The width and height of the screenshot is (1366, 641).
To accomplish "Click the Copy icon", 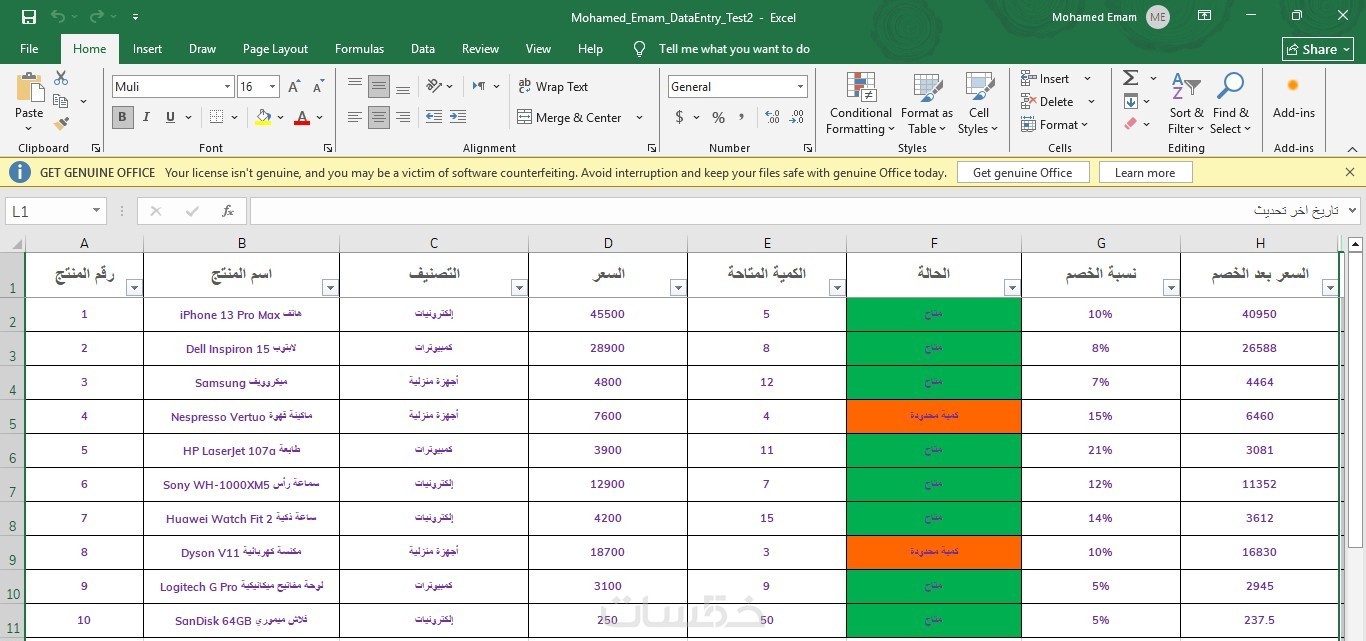I will click(61, 101).
